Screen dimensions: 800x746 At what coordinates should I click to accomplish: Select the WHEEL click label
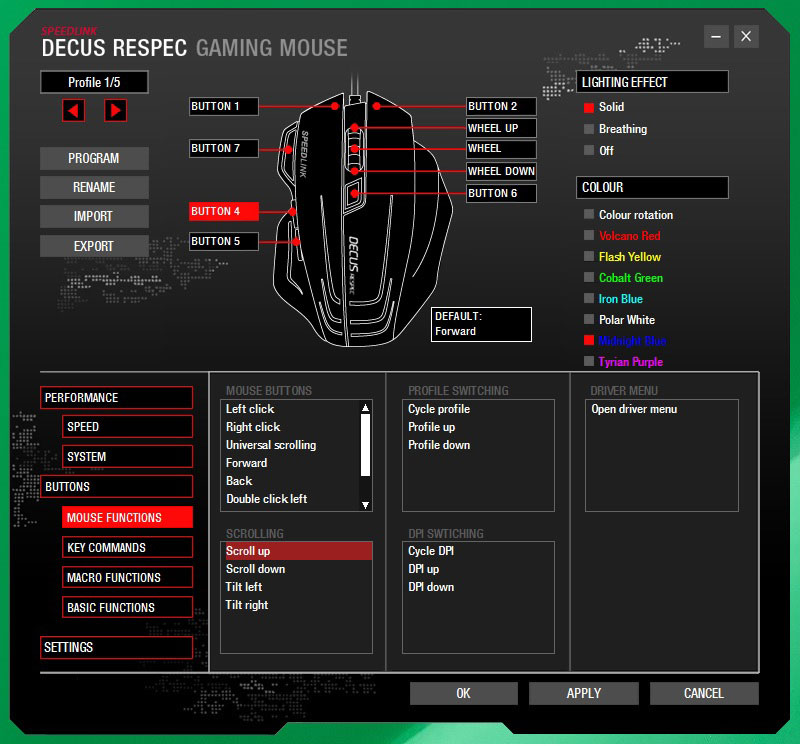point(501,149)
